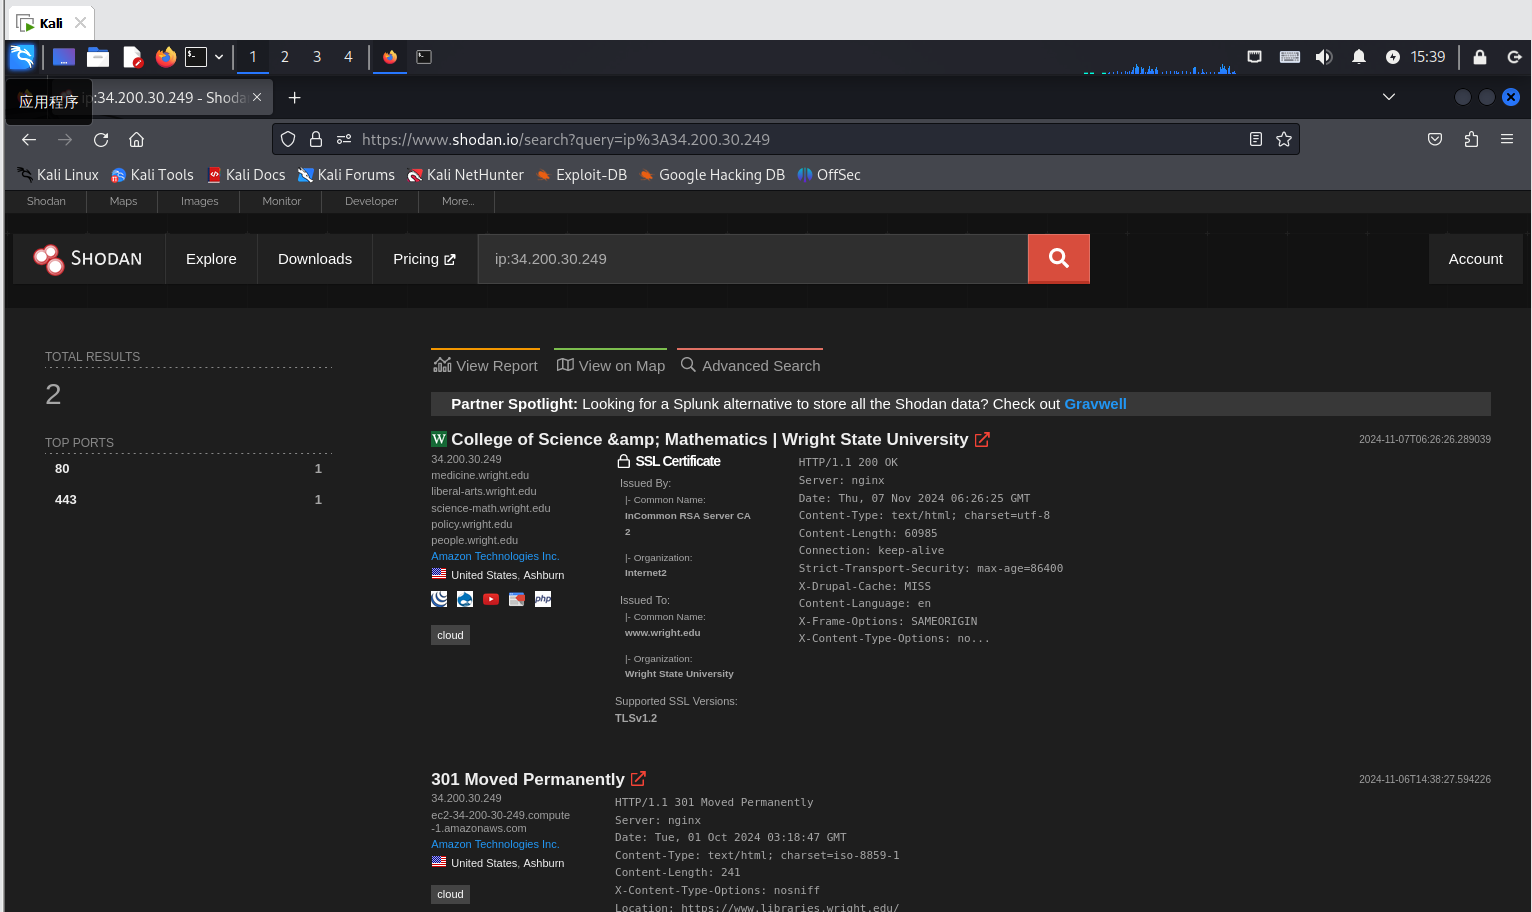Viewport: 1532px width, 912px height.
Task: Filter by port 80 in Top Ports
Action: click(x=188, y=469)
